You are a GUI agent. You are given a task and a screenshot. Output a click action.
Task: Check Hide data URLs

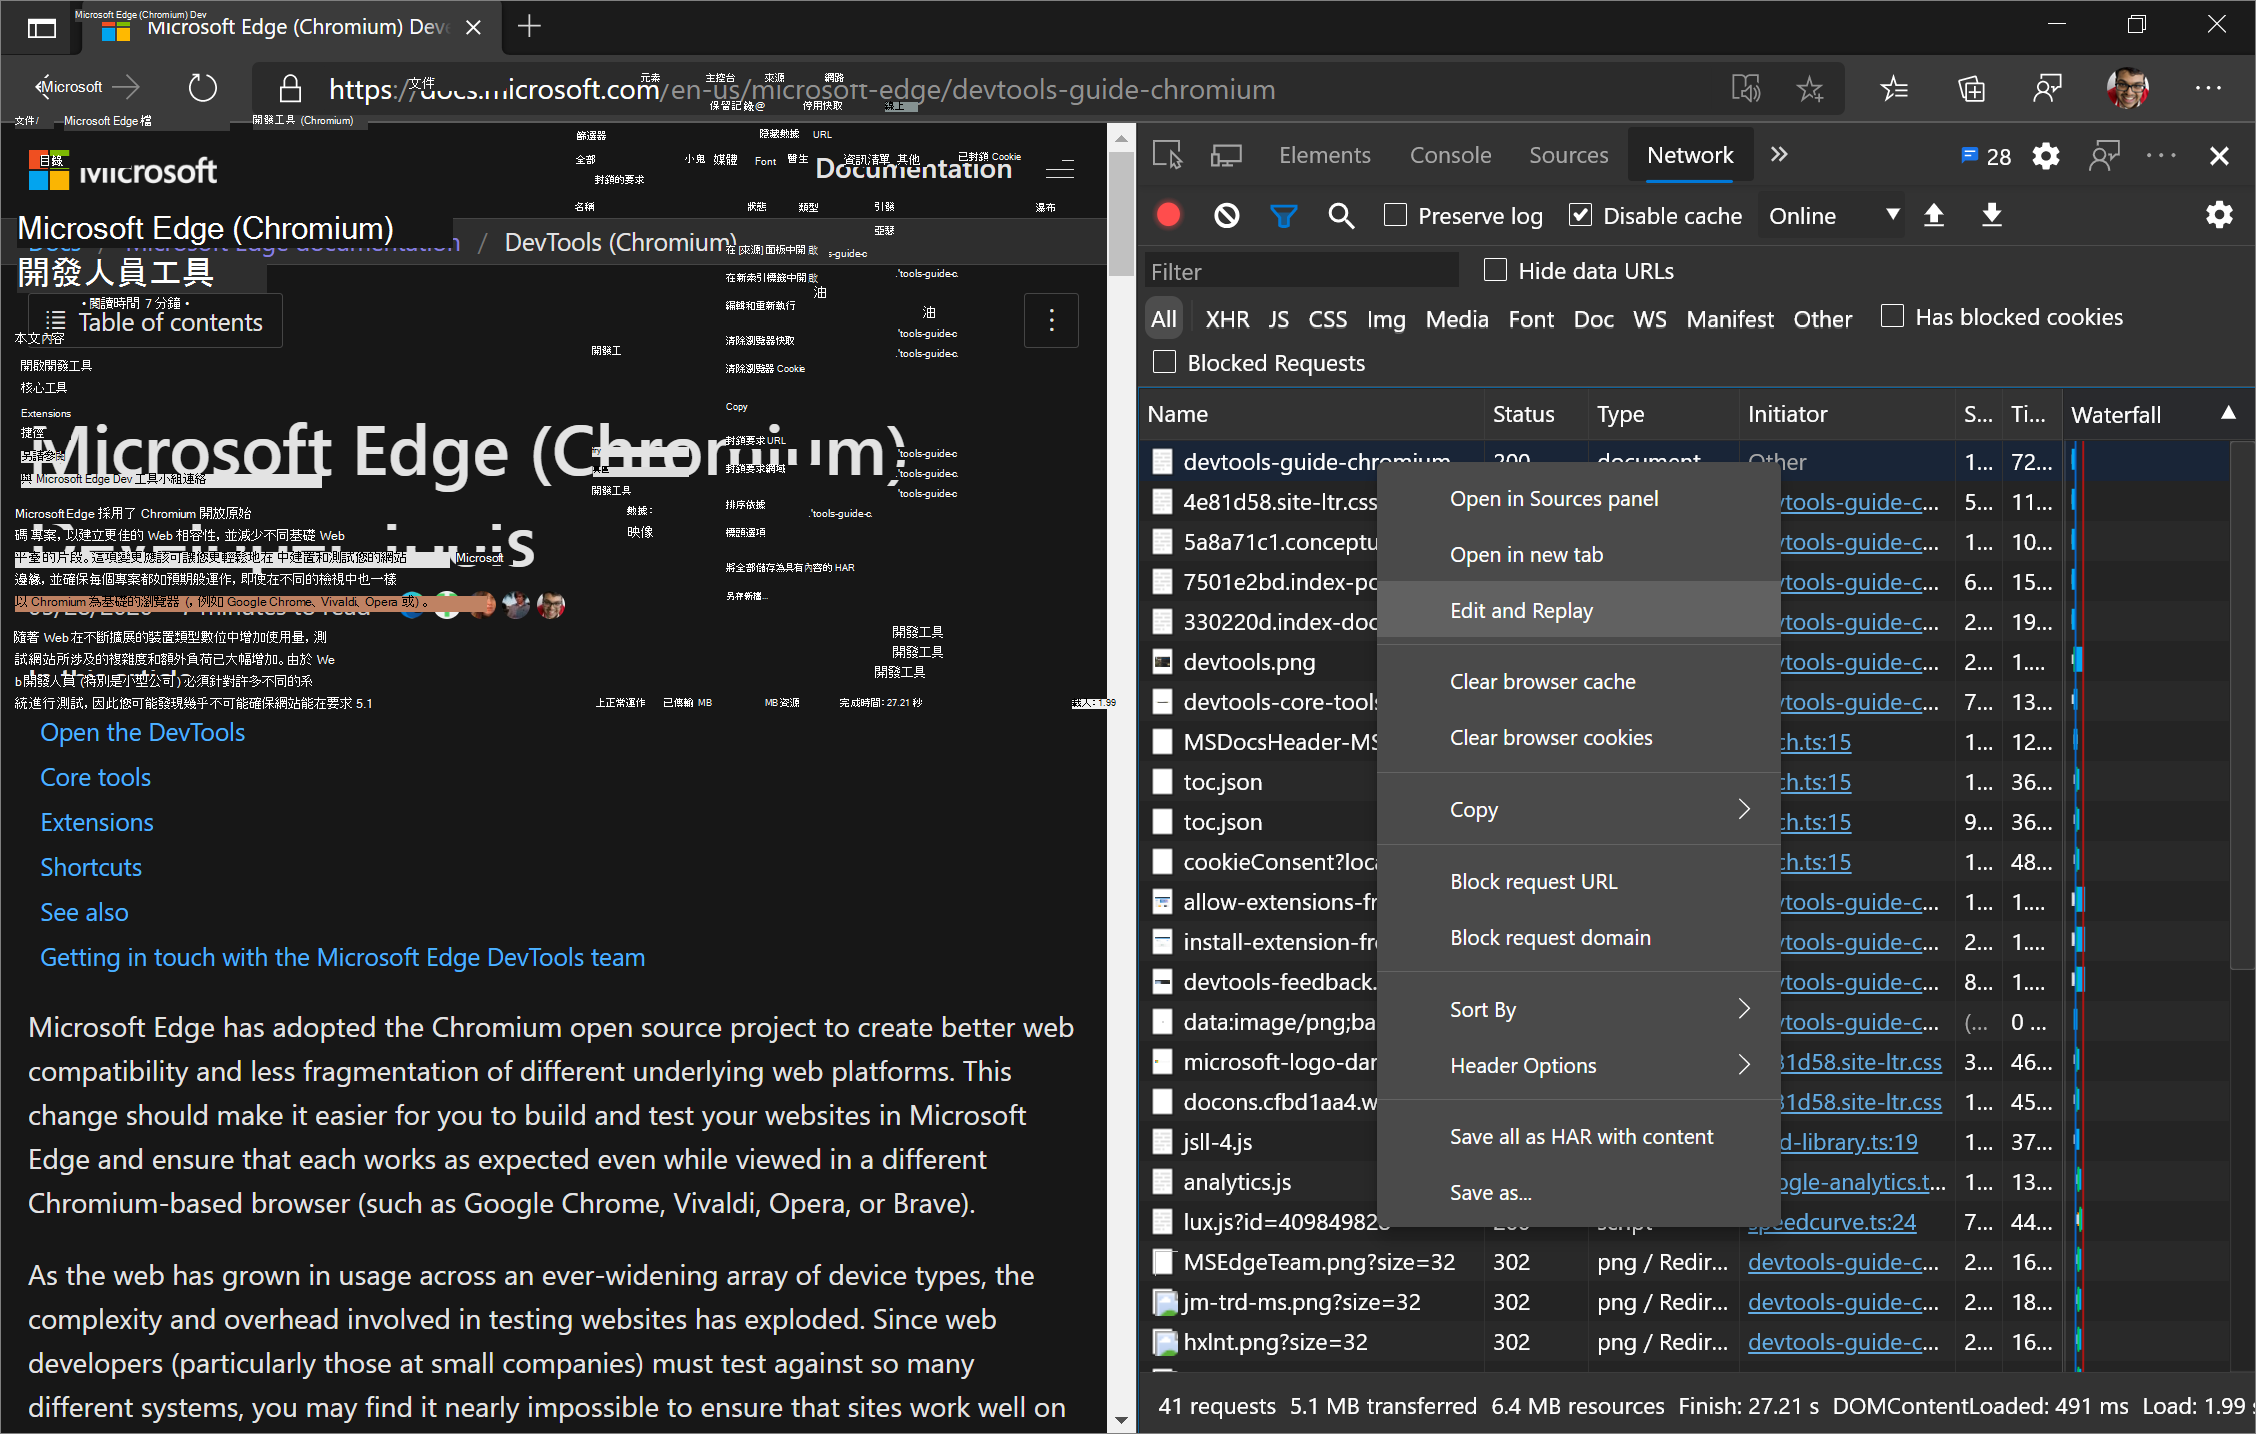click(1496, 270)
